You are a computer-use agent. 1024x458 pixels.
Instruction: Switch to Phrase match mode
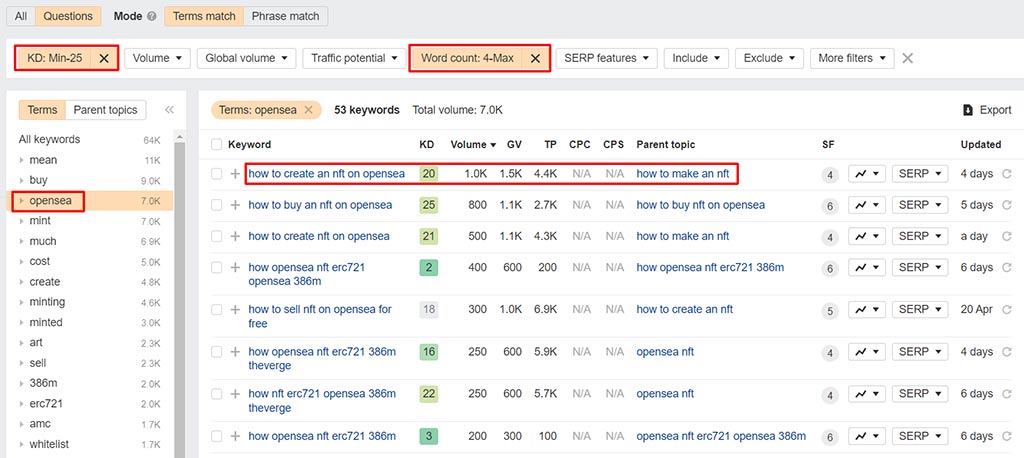tap(286, 17)
